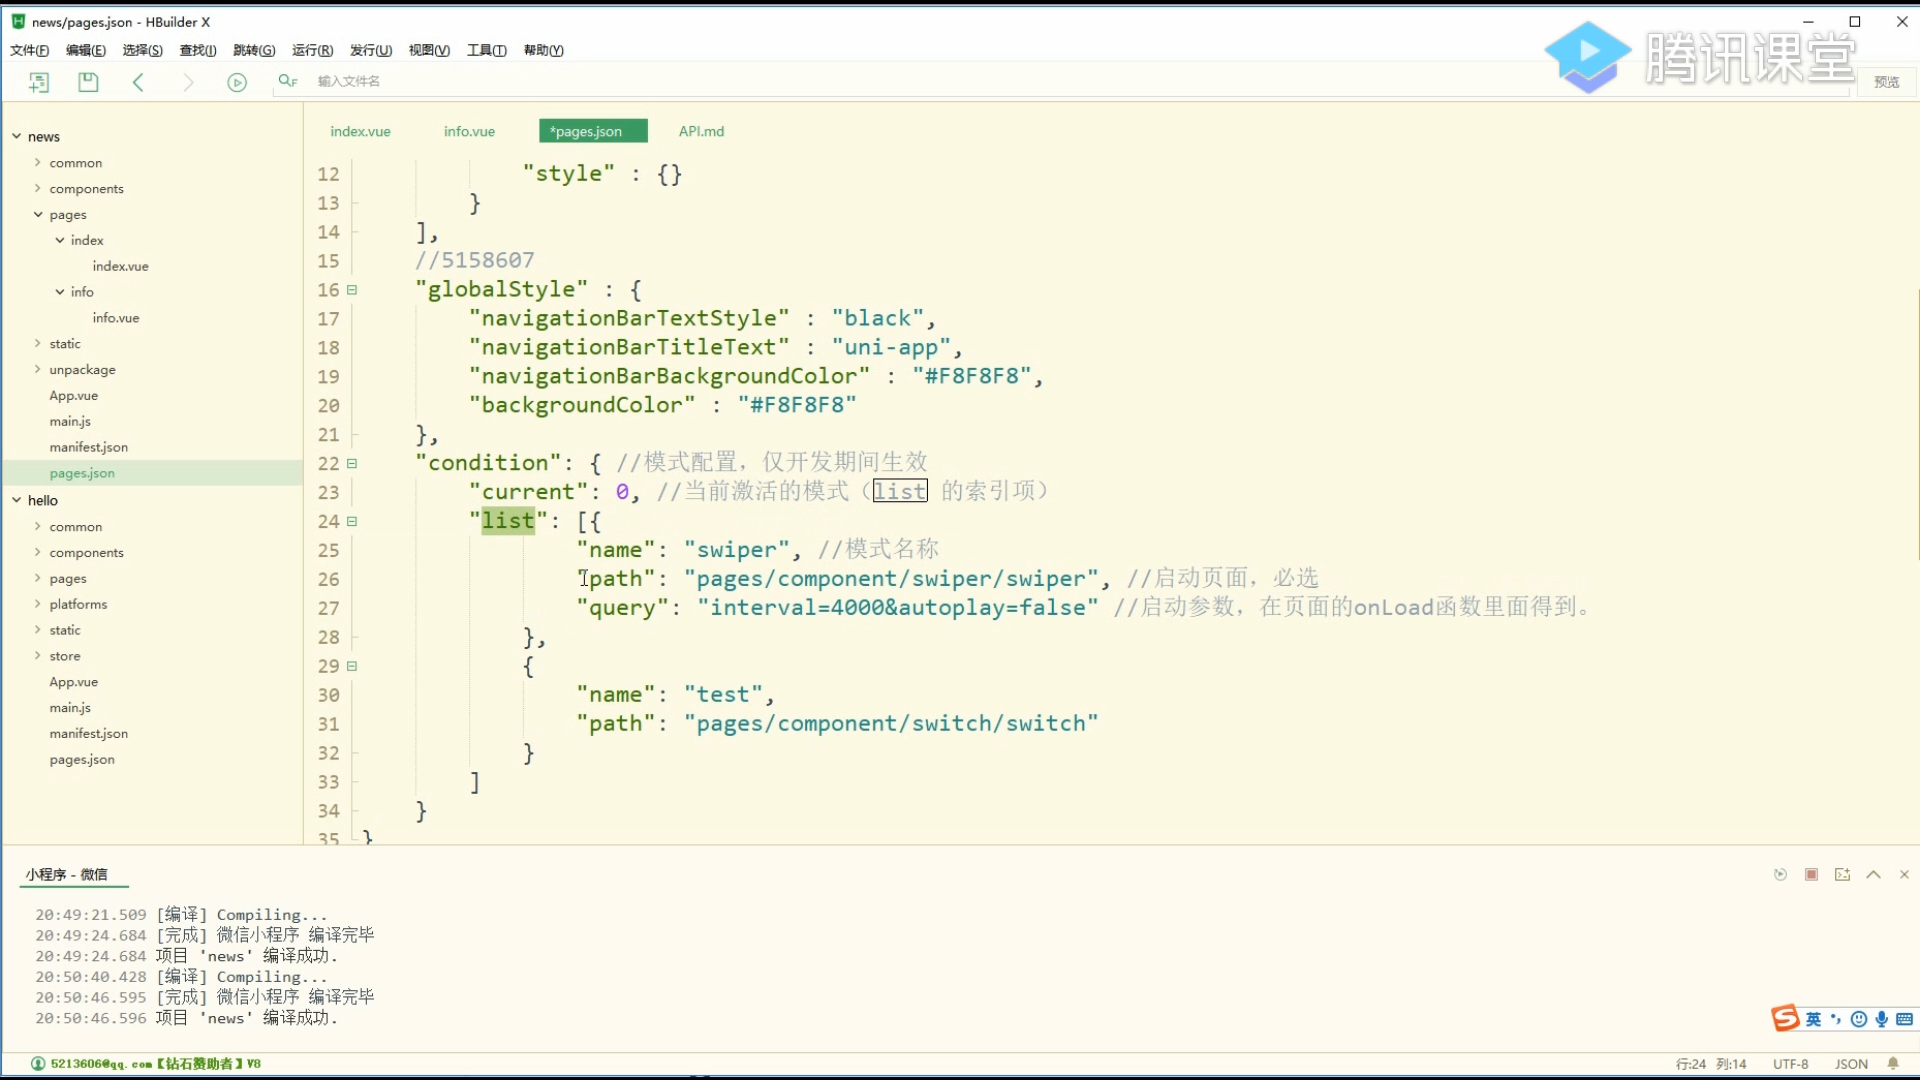Maximize the console panel with the chevron
Screen dimensions: 1920x1080
[1873, 874]
